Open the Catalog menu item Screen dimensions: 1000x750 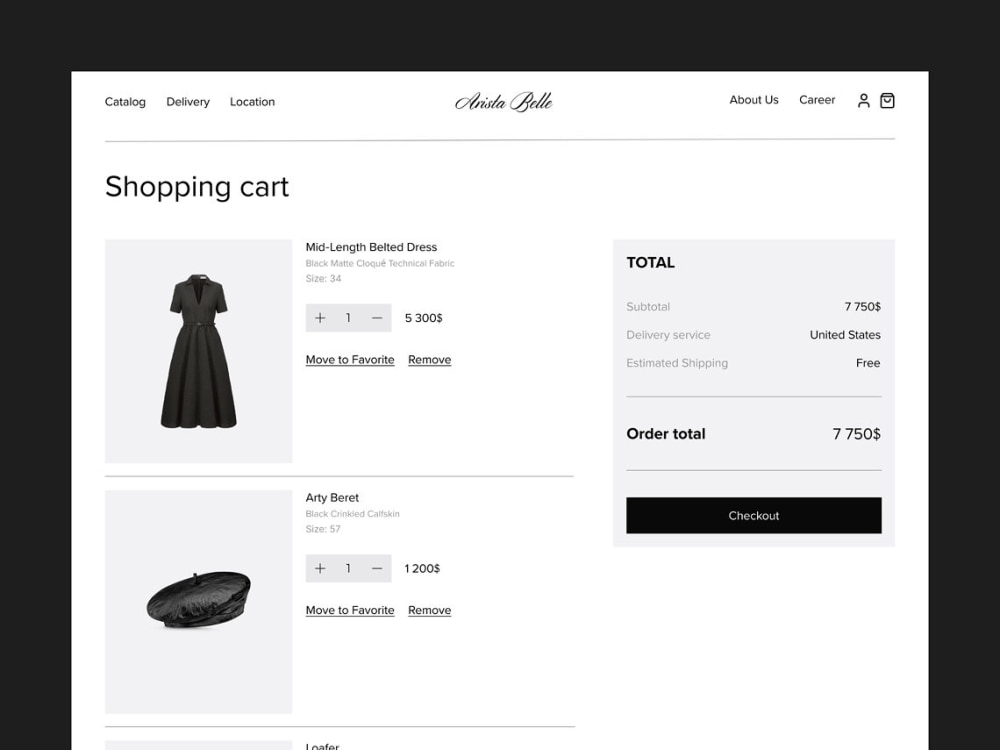[125, 102]
